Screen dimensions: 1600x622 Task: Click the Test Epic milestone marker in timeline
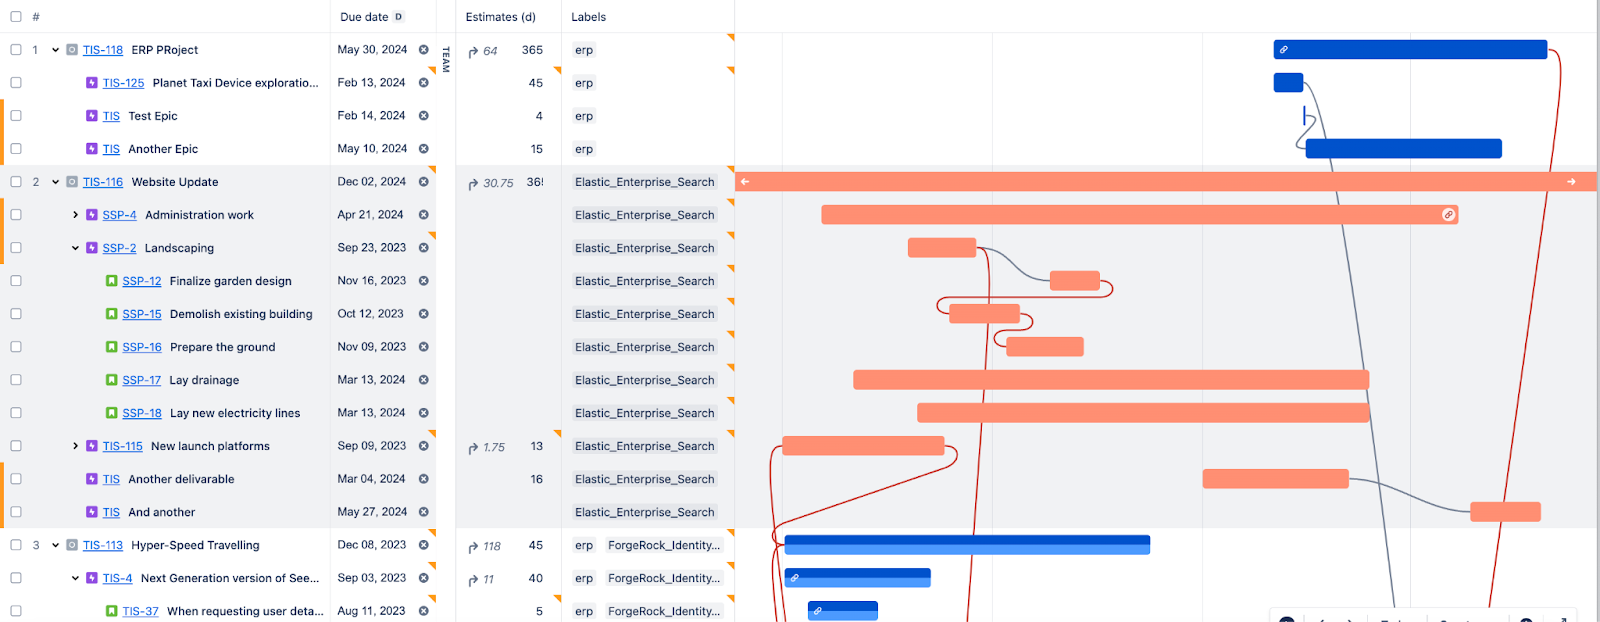pos(1305,116)
